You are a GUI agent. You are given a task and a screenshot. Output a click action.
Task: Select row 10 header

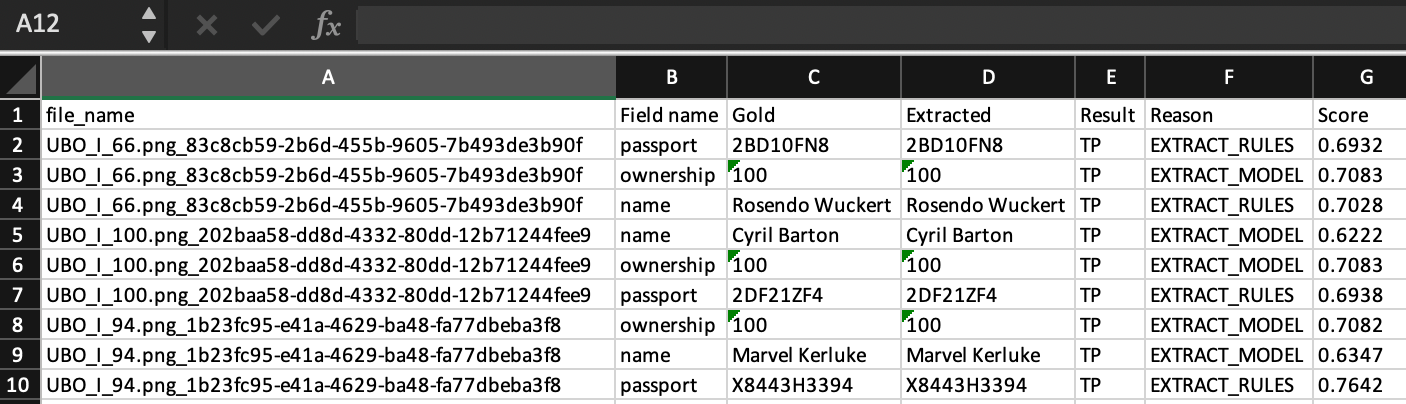click(20, 385)
